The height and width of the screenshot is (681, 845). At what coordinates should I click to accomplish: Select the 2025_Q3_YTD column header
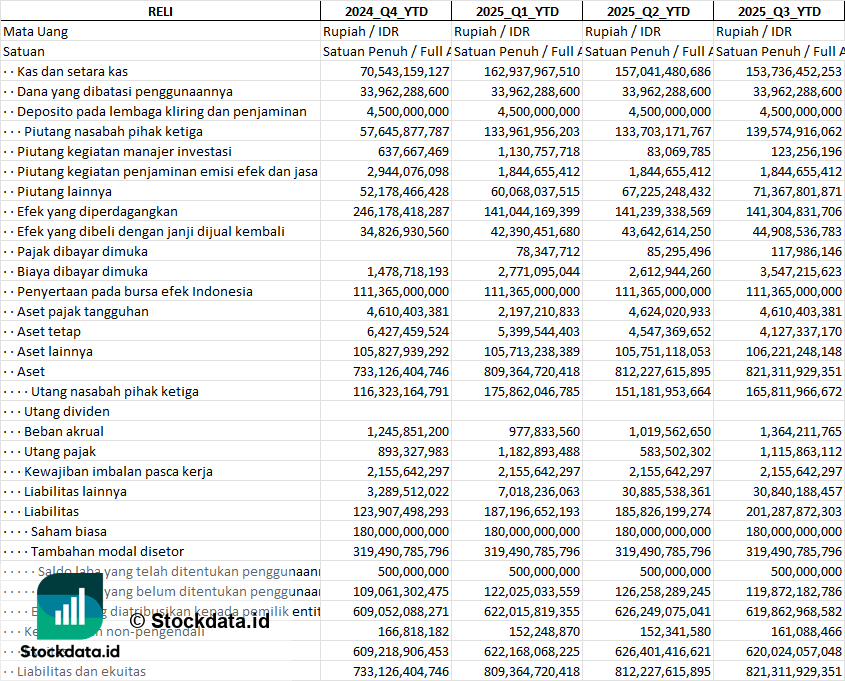pos(779,11)
